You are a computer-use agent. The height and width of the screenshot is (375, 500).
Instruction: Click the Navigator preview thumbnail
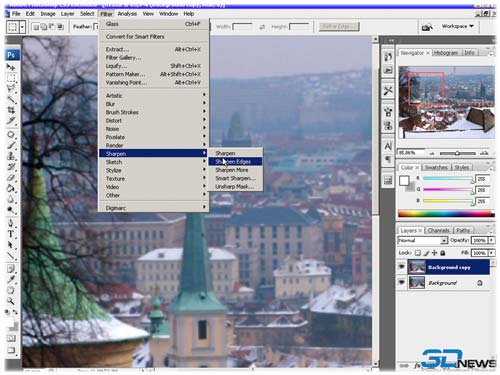tap(447, 102)
